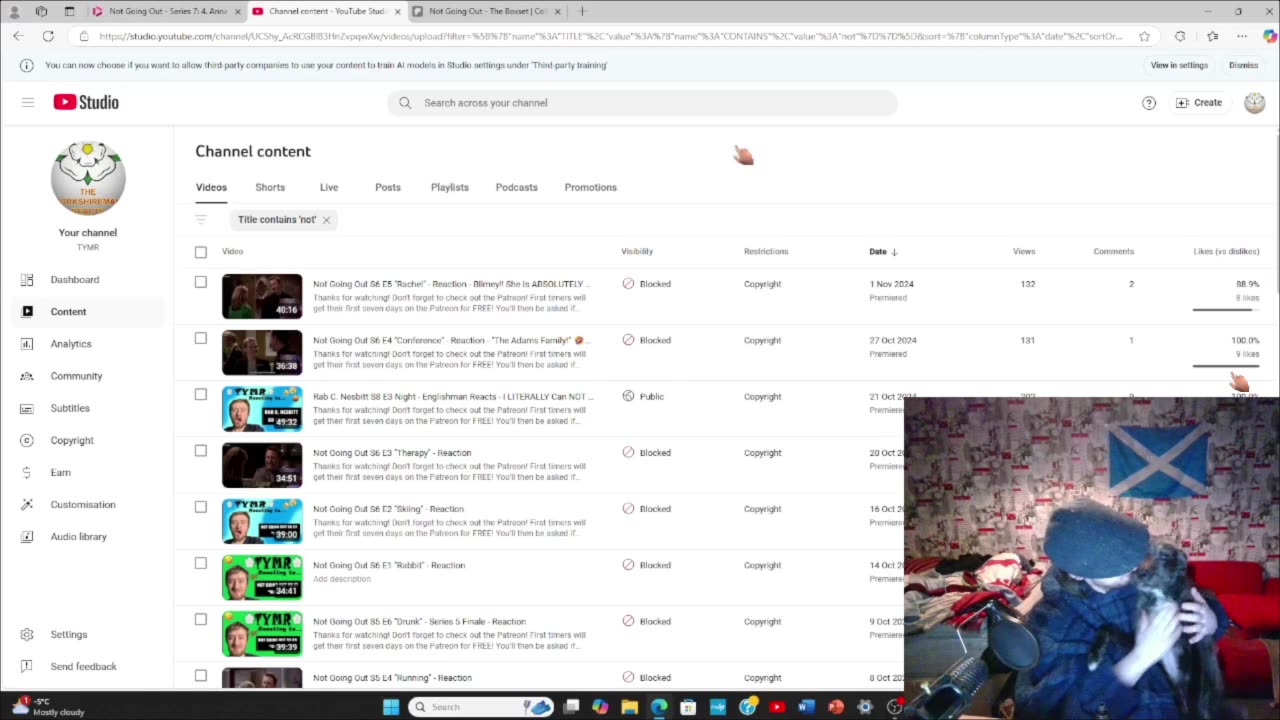Select checkbox for Rab C. Nesbitt video
The height and width of the screenshot is (720, 1280).
tap(201, 394)
